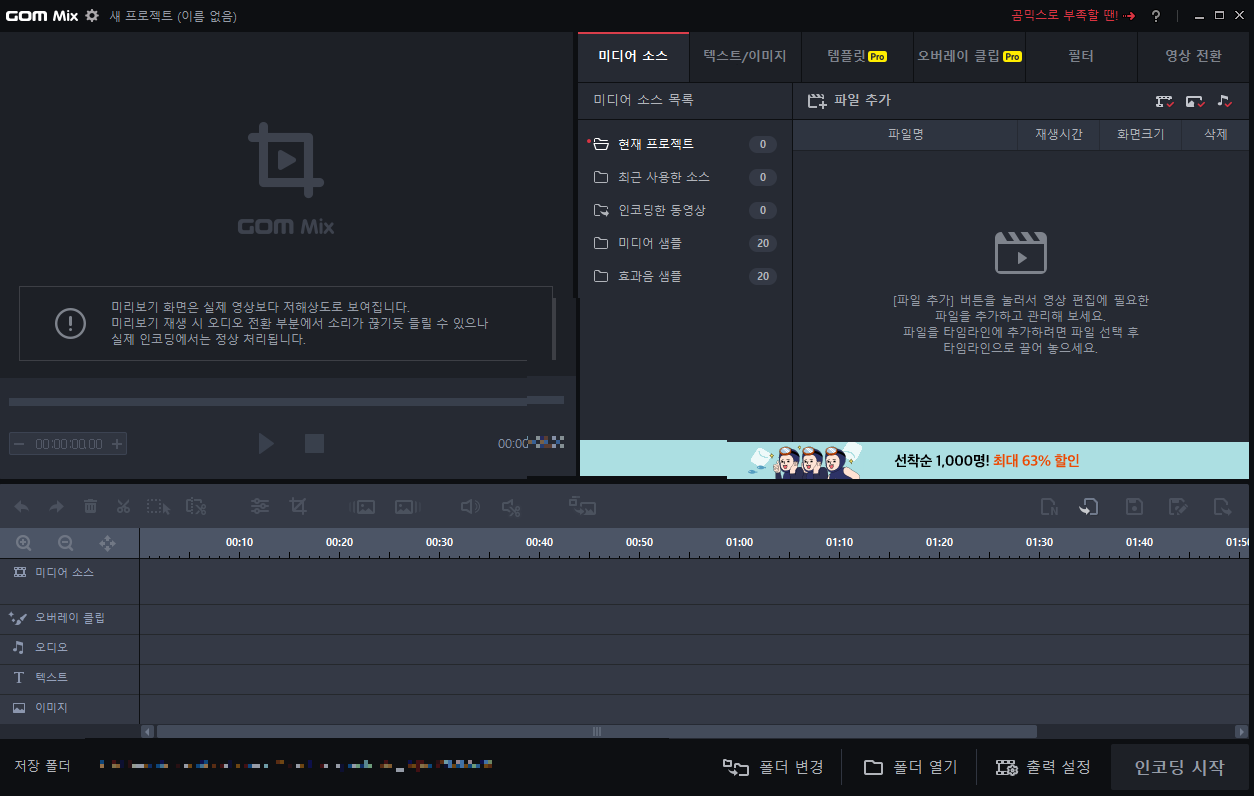Zoom in the timeline
The image size is (1254, 796).
(x=24, y=543)
